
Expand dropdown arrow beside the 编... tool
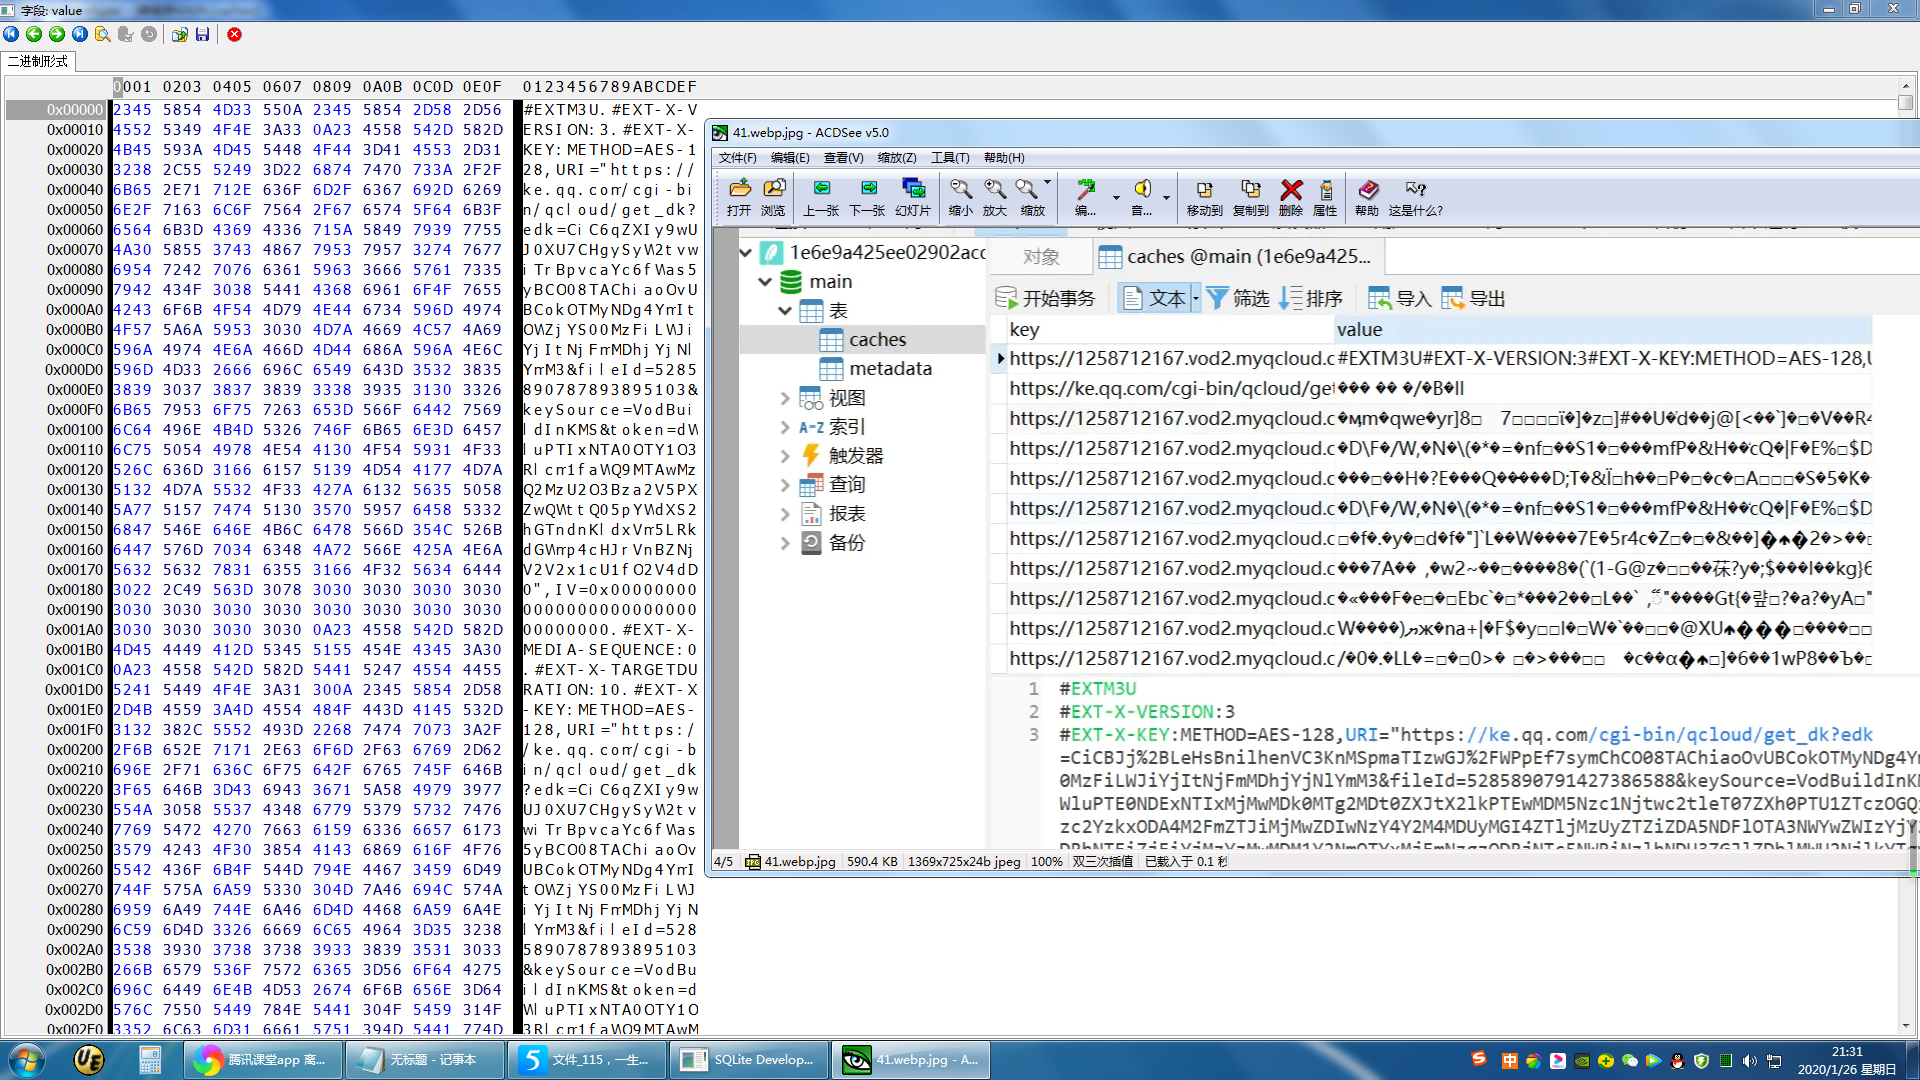click(1115, 197)
